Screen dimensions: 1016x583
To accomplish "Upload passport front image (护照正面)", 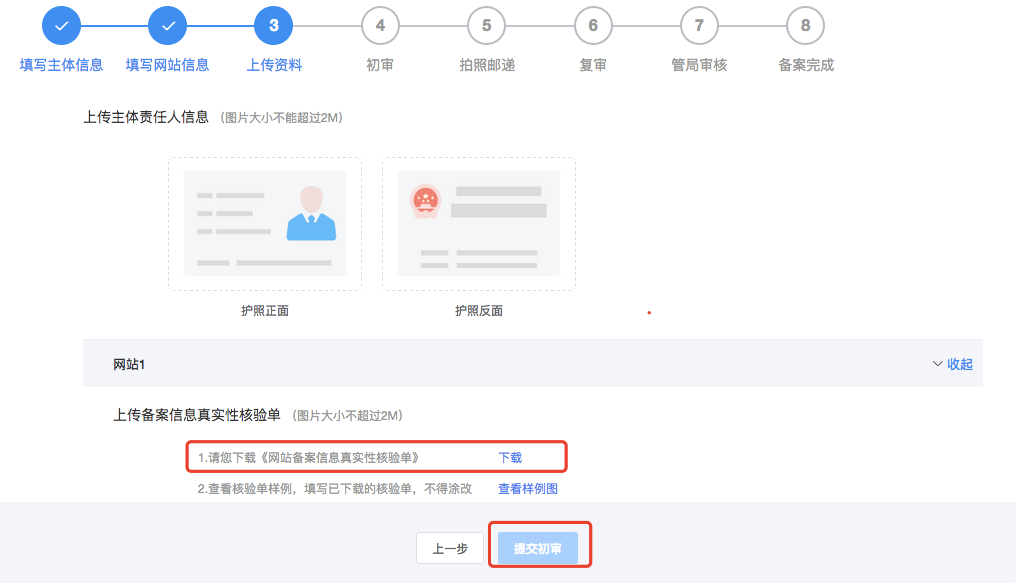I will (265, 224).
